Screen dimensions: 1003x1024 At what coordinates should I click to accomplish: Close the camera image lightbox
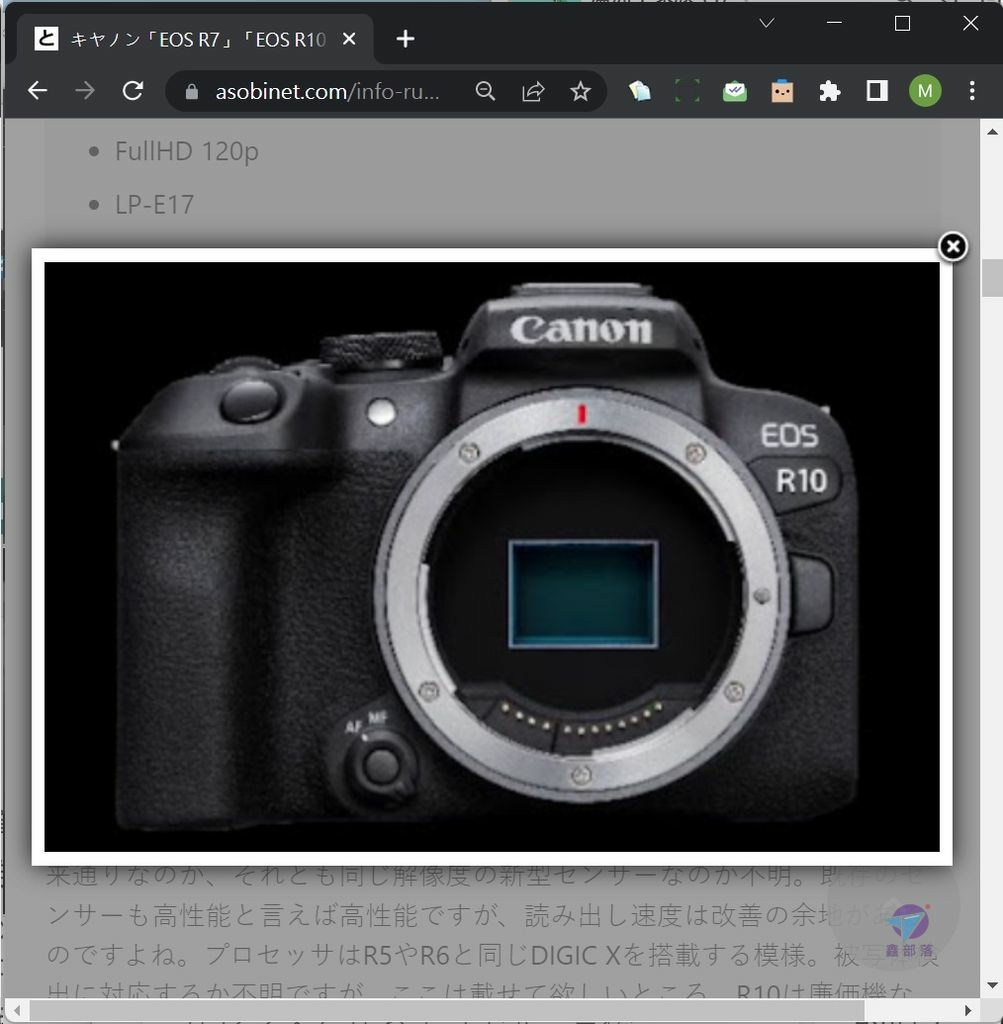[953, 247]
